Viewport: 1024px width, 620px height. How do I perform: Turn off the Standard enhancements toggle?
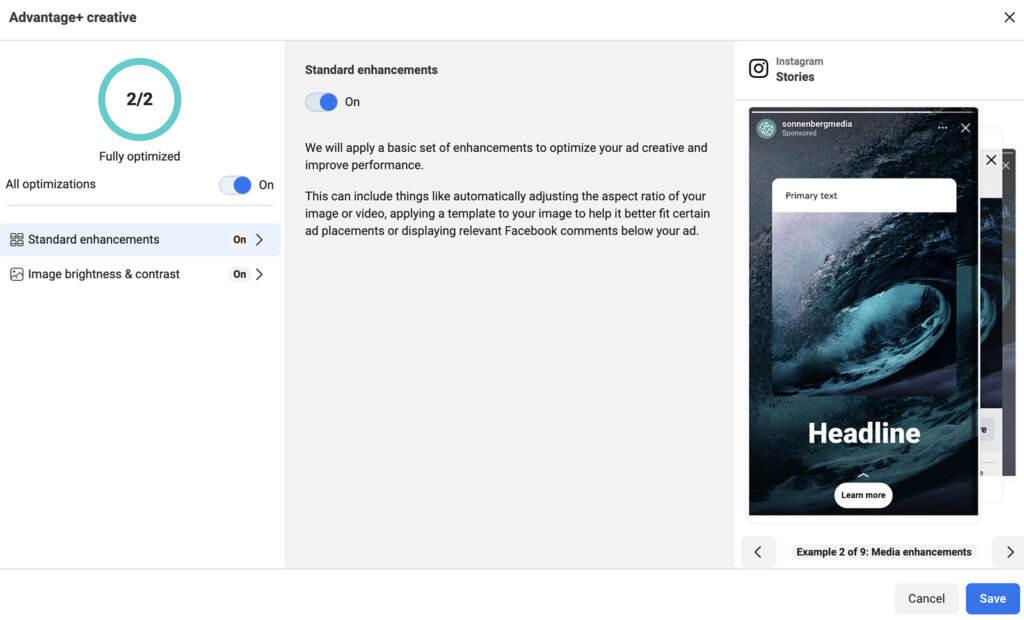[x=321, y=102]
